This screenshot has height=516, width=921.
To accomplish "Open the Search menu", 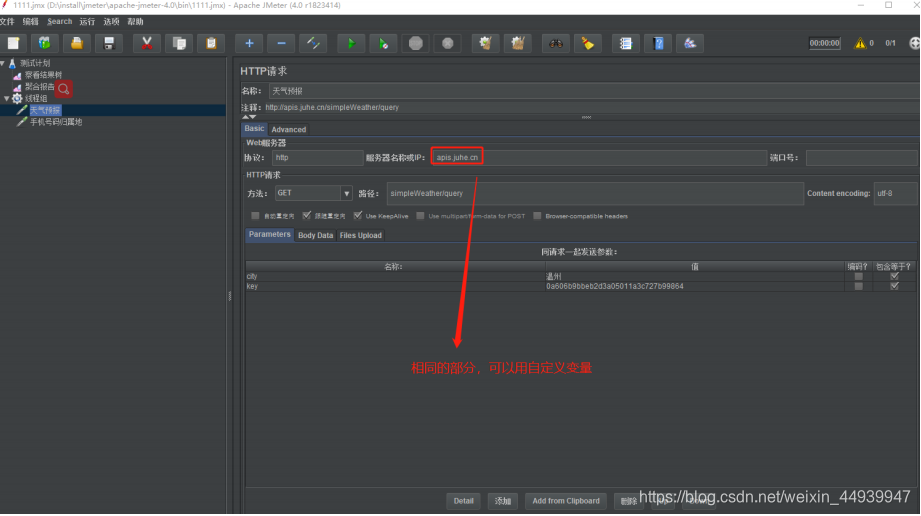I will pos(59,22).
